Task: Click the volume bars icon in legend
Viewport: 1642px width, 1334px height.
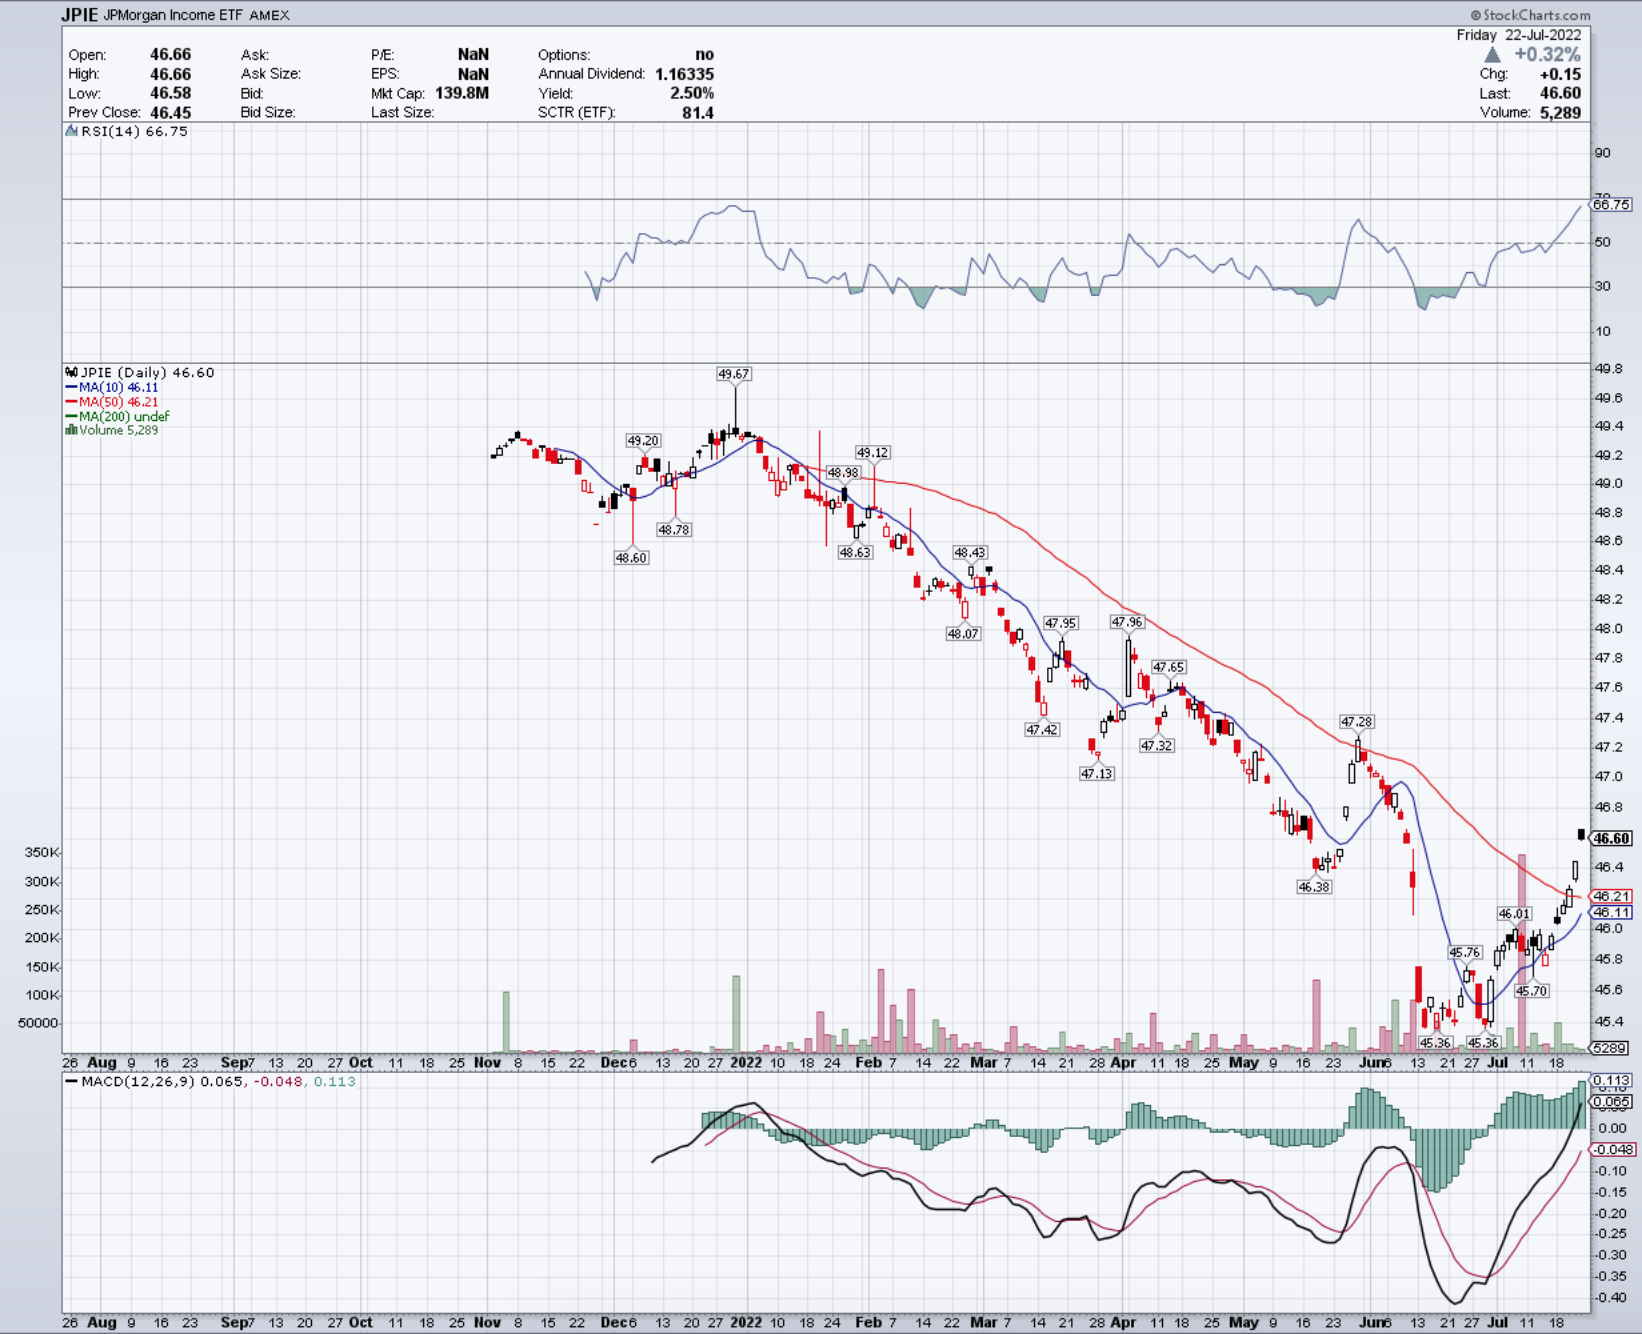Action: [71, 430]
